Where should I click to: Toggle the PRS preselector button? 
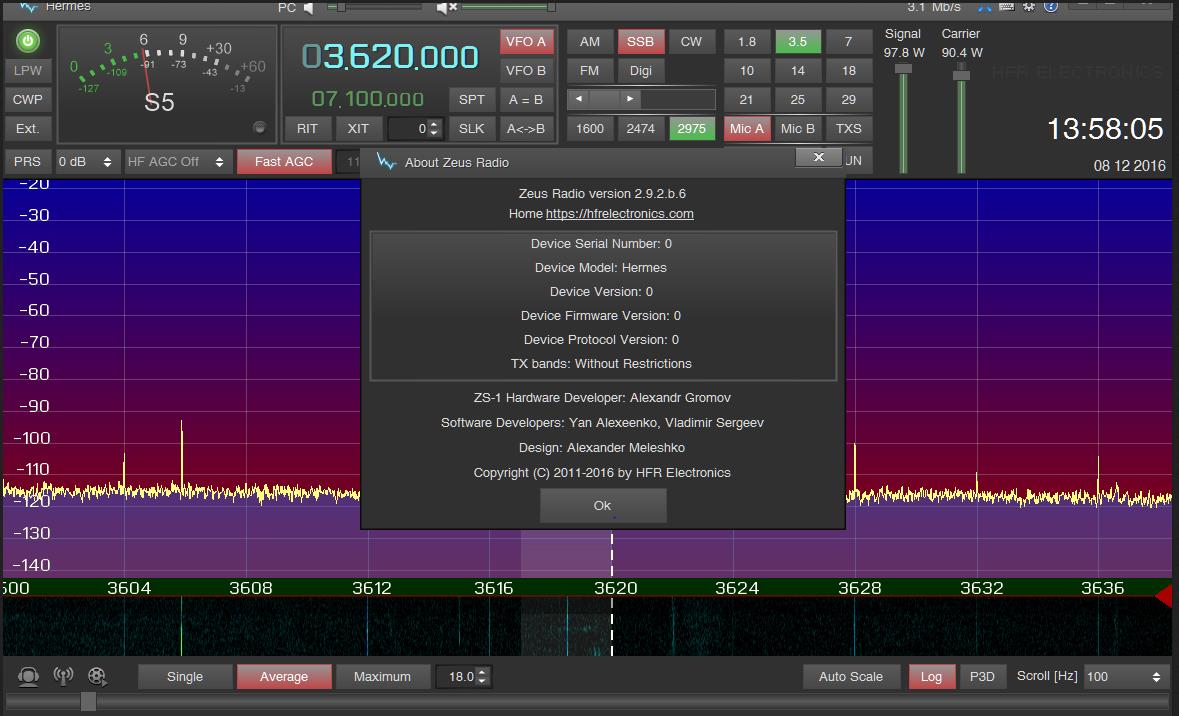click(28, 162)
